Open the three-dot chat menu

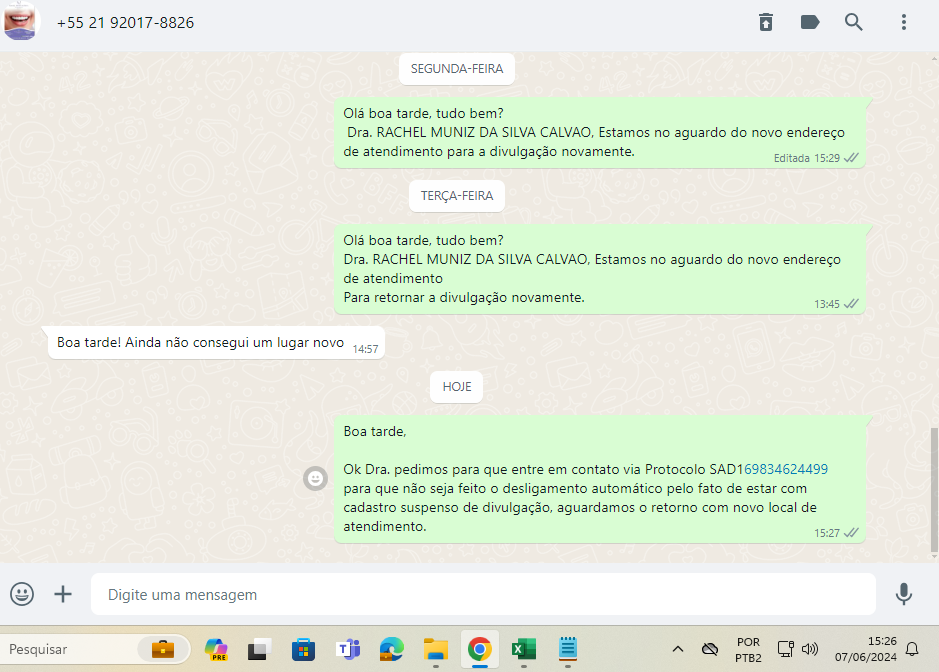[x=904, y=22]
